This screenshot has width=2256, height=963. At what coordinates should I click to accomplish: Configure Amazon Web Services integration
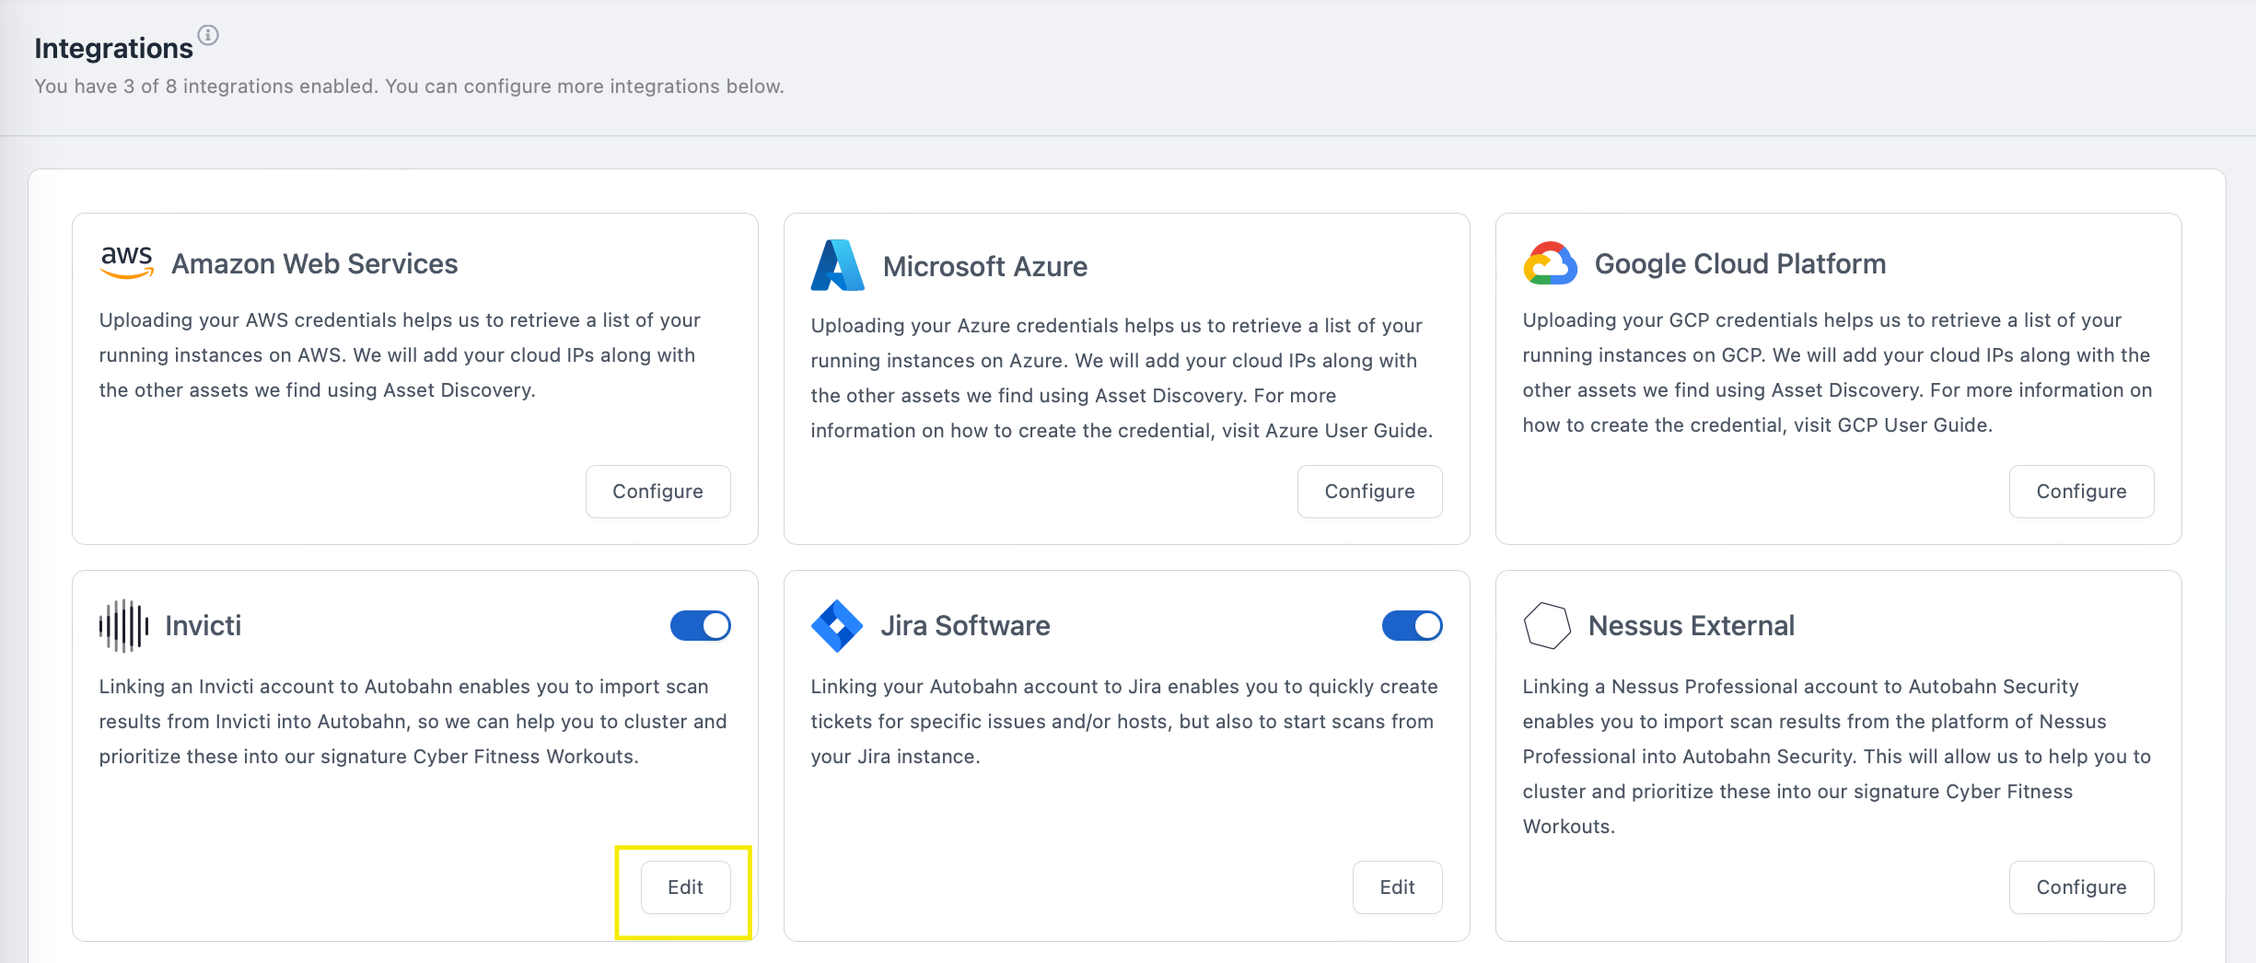[658, 491]
